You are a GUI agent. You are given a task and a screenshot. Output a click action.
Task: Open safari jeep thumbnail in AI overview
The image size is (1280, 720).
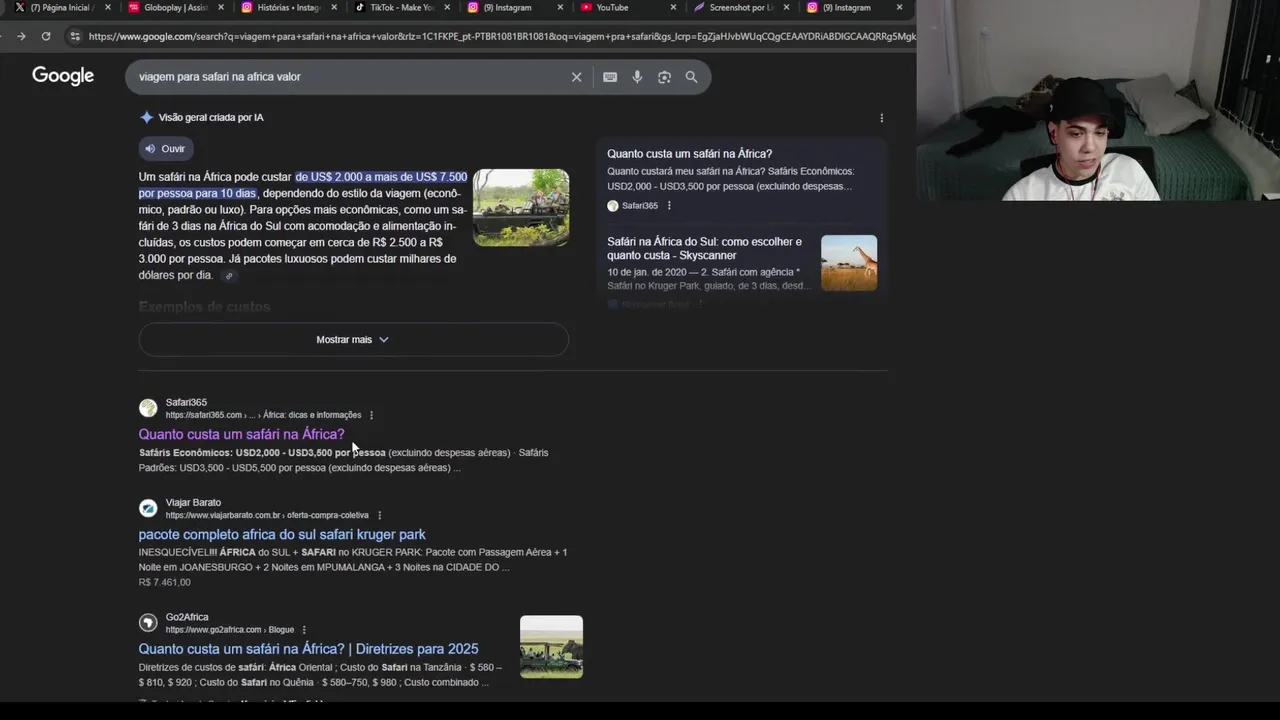pos(521,207)
